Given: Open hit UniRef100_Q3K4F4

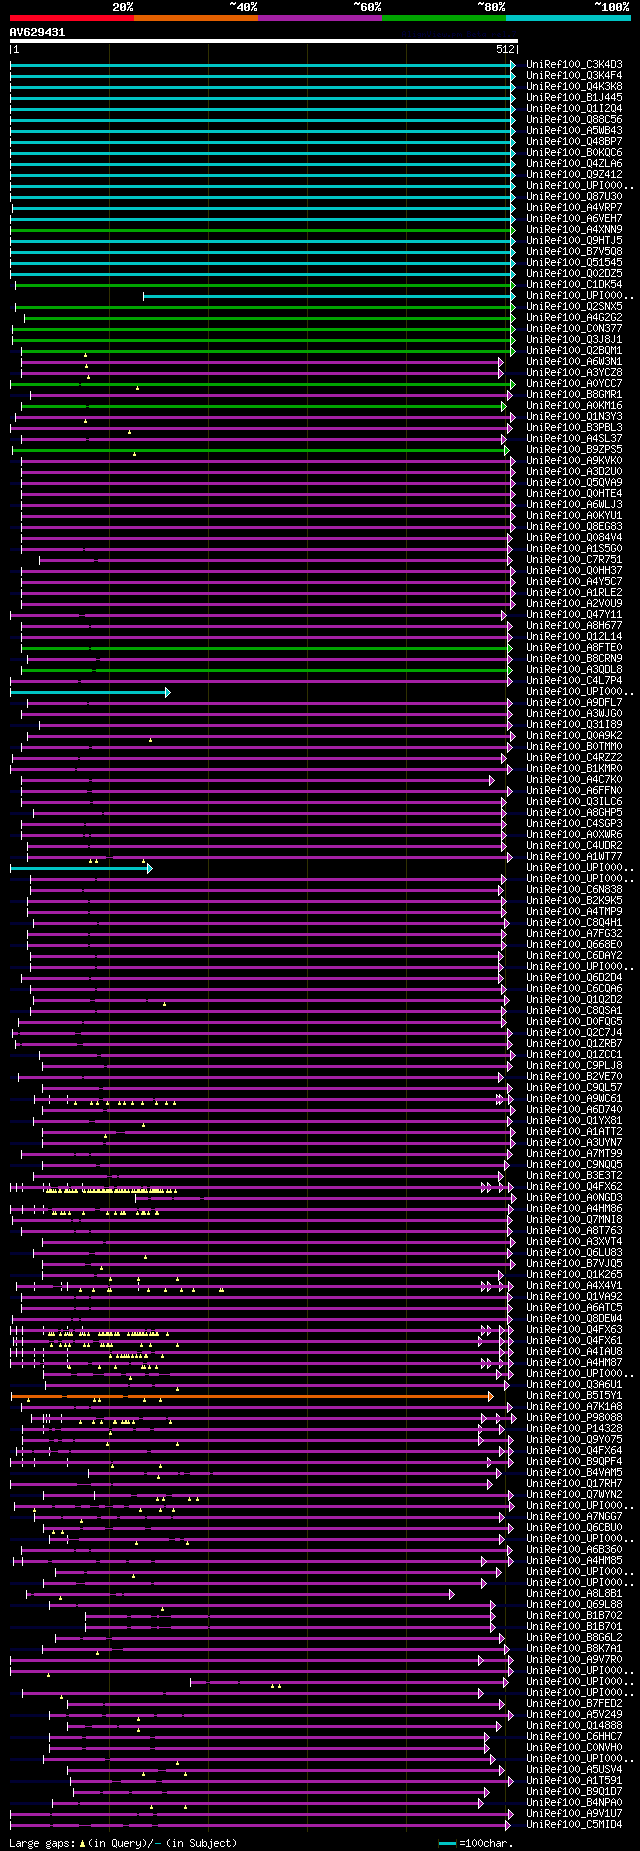Looking at the screenshot, I should point(574,76).
